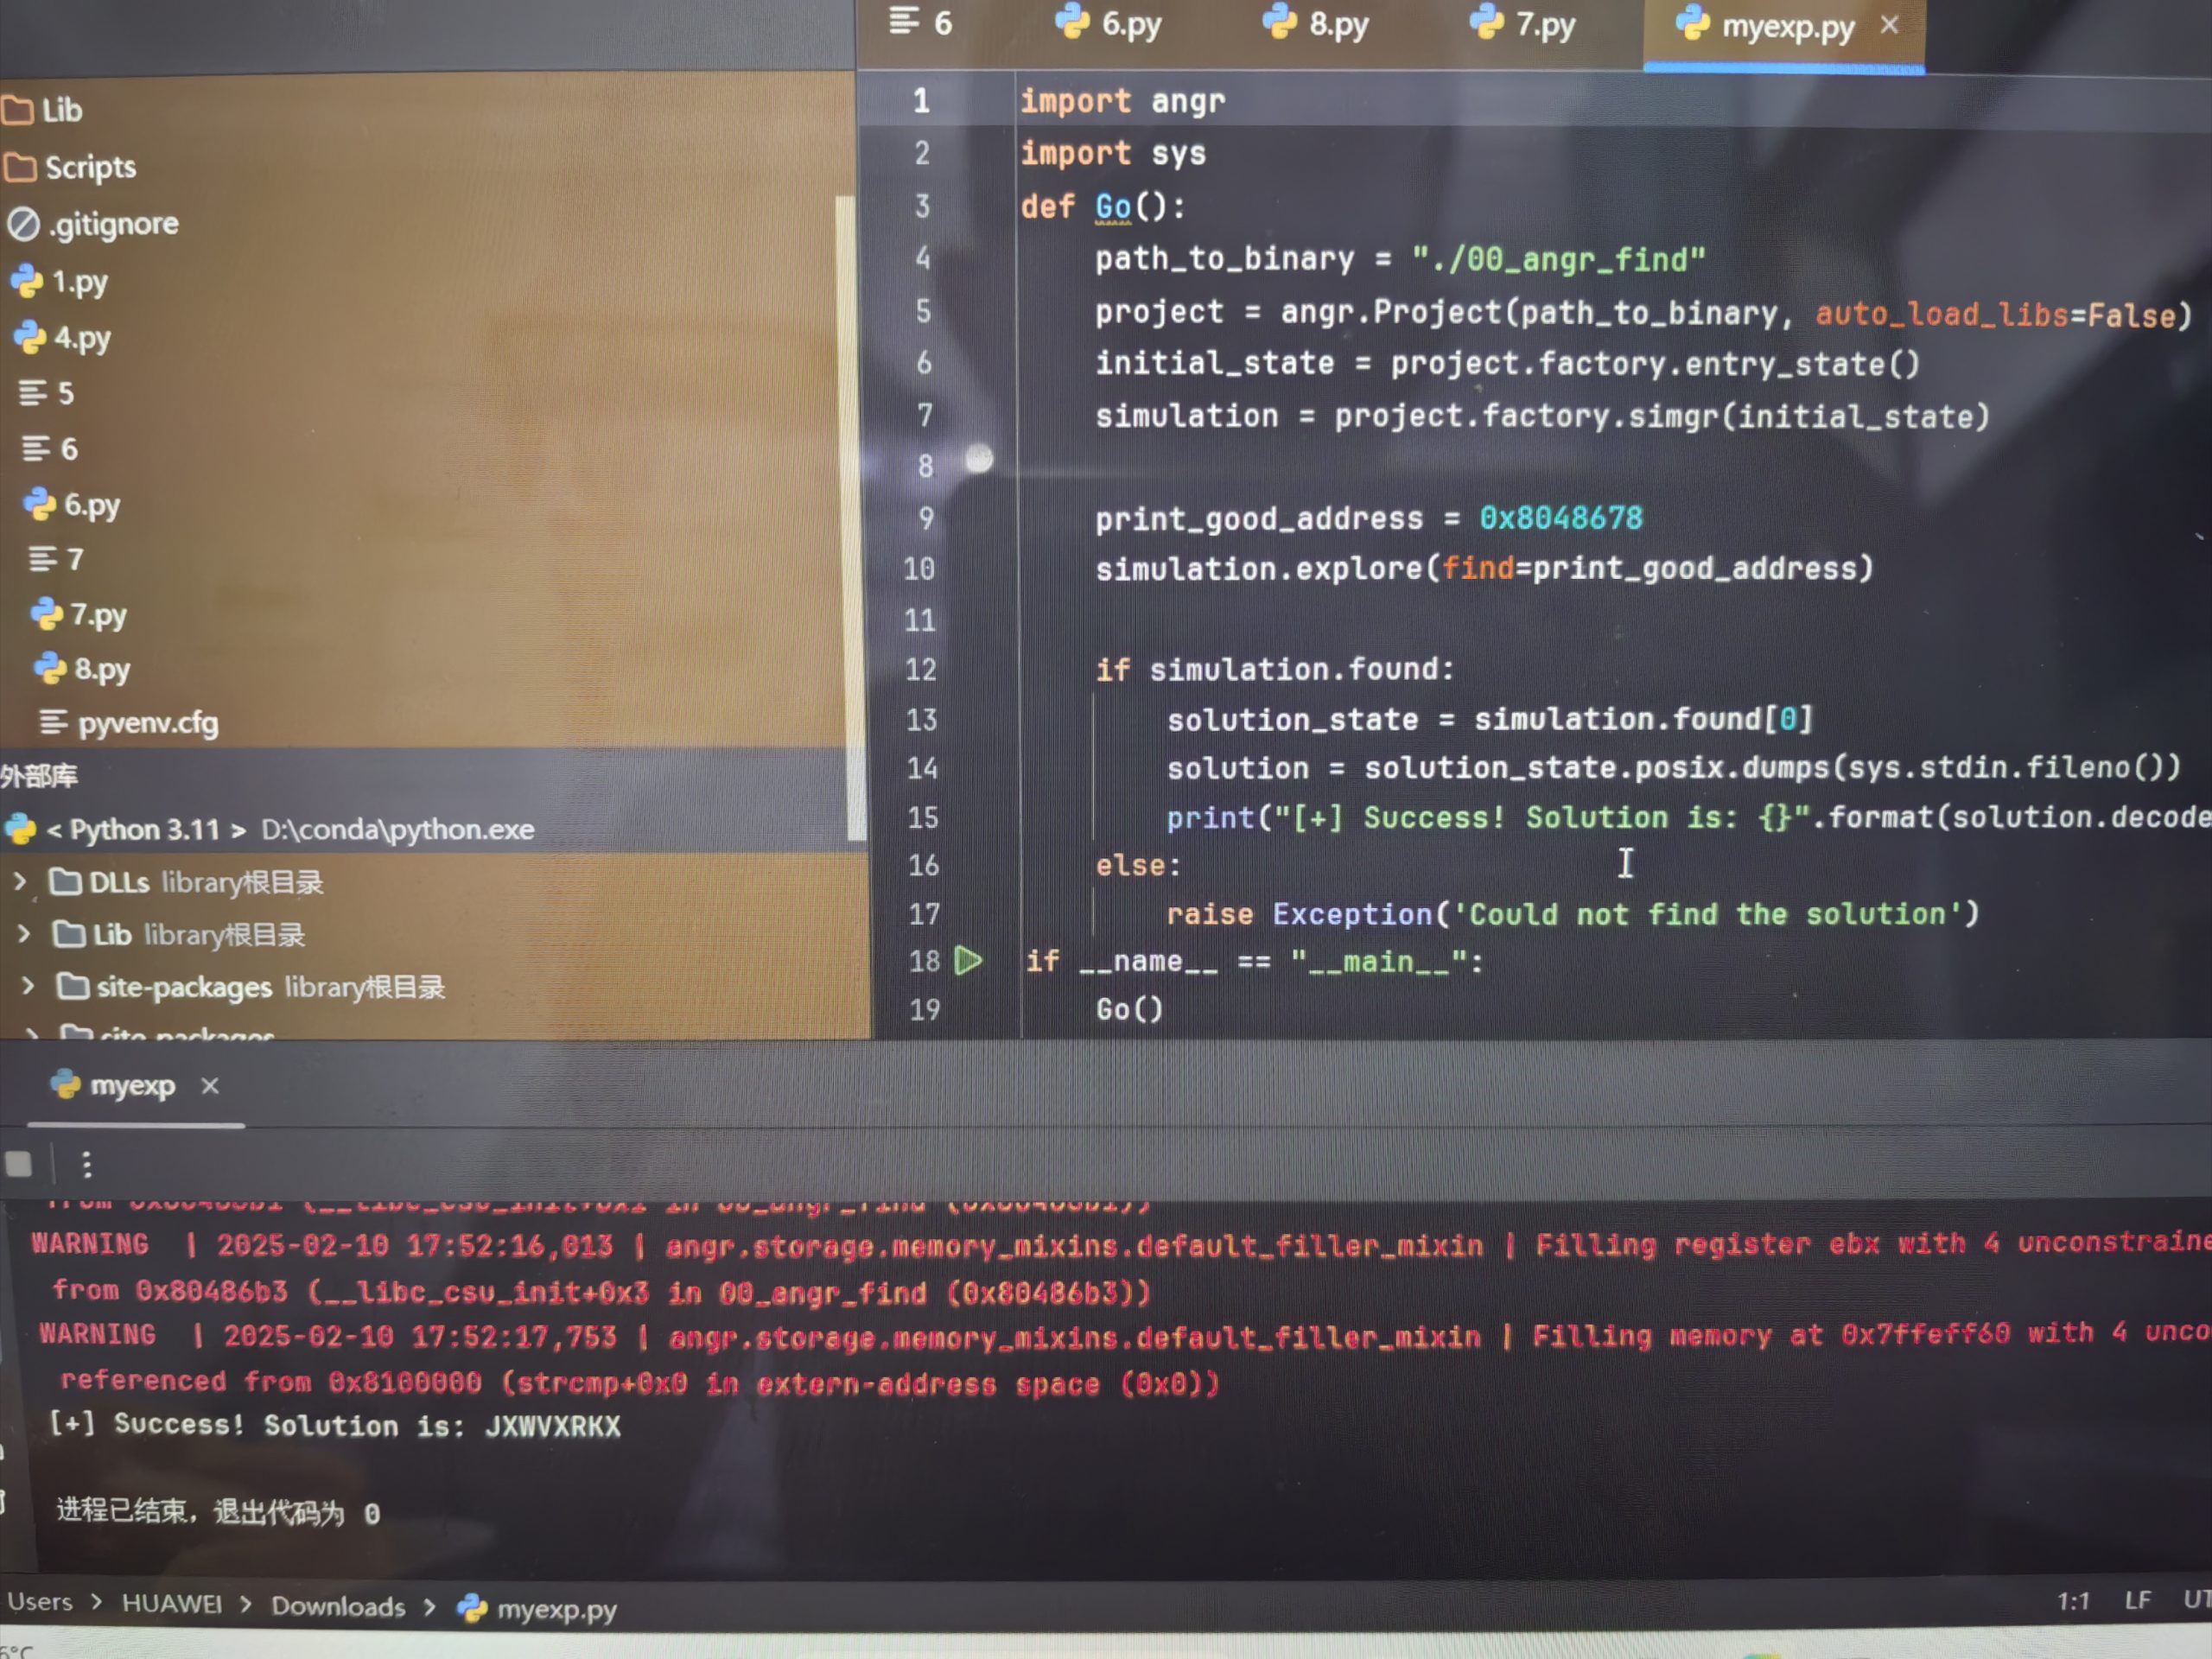Expand the DLLs library root
The image size is (2212, 1659).
click(20, 881)
